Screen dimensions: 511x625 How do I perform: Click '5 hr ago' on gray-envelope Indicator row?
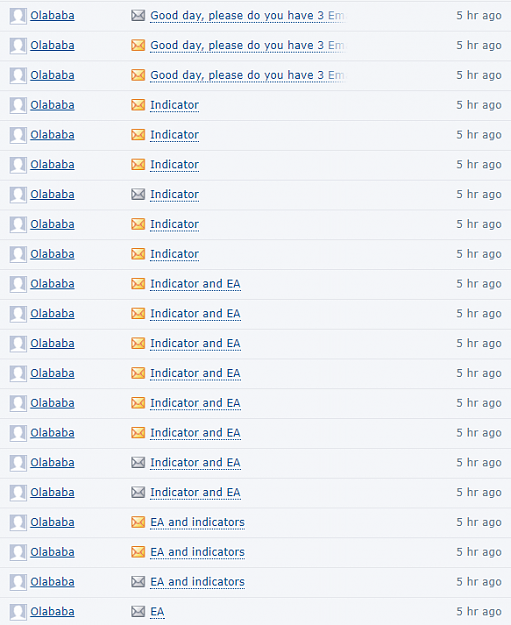point(479,195)
